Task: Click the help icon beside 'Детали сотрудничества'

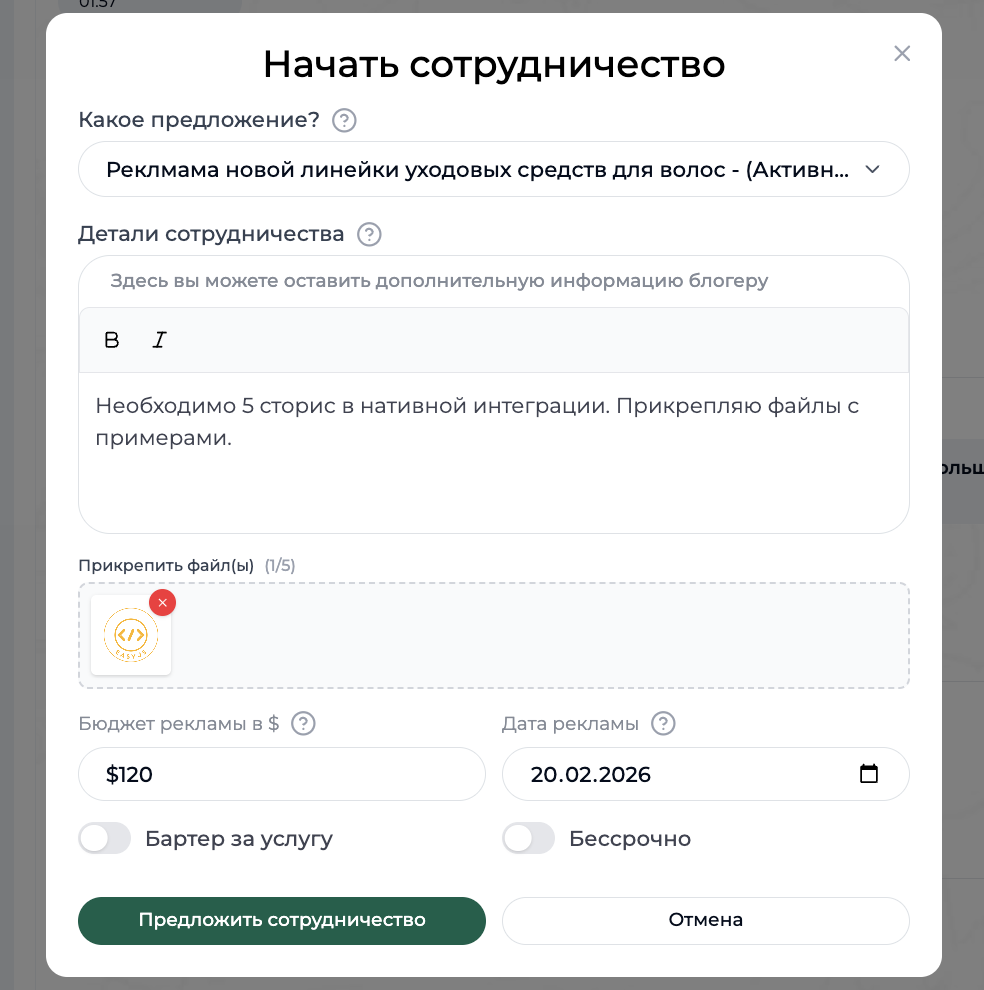Action: [368, 234]
